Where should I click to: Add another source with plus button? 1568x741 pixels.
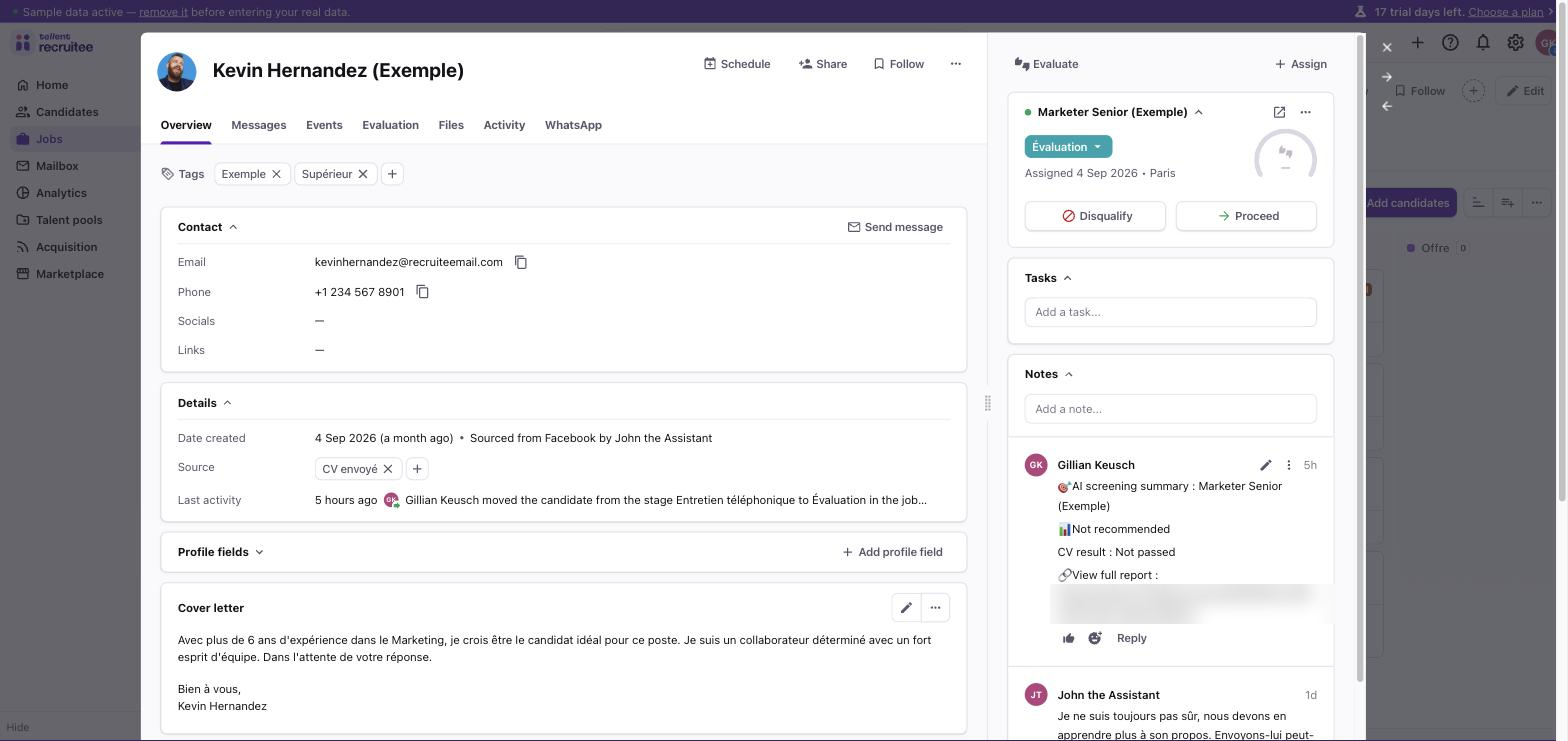click(x=417, y=469)
